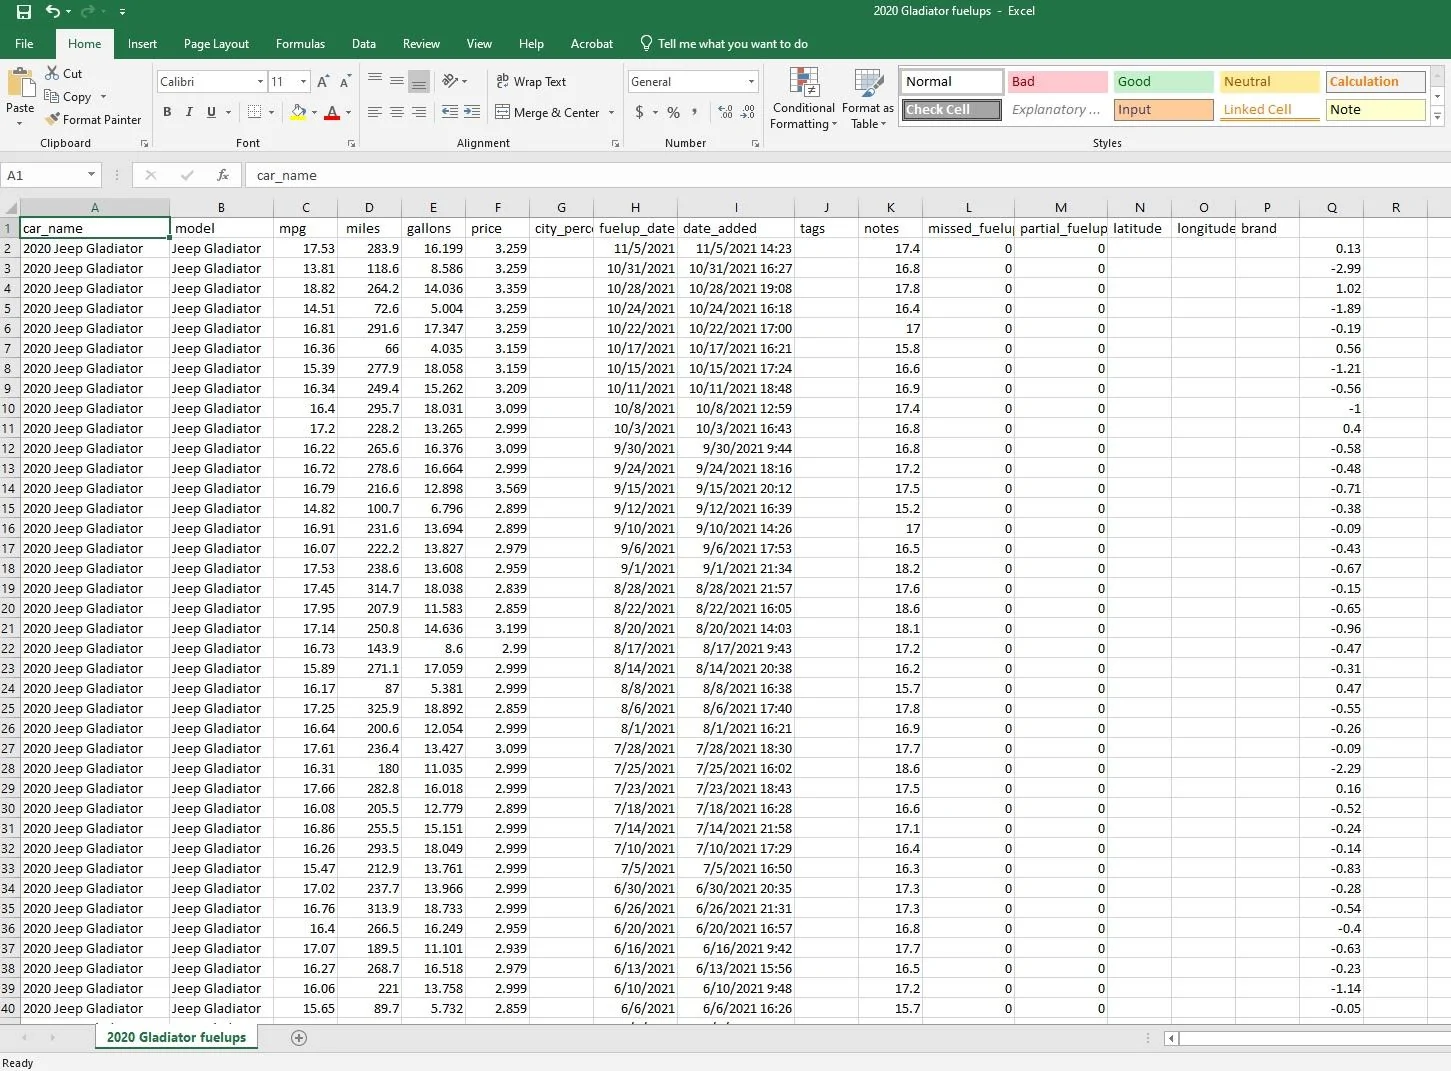Open the Font size dropdown

coord(303,82)
